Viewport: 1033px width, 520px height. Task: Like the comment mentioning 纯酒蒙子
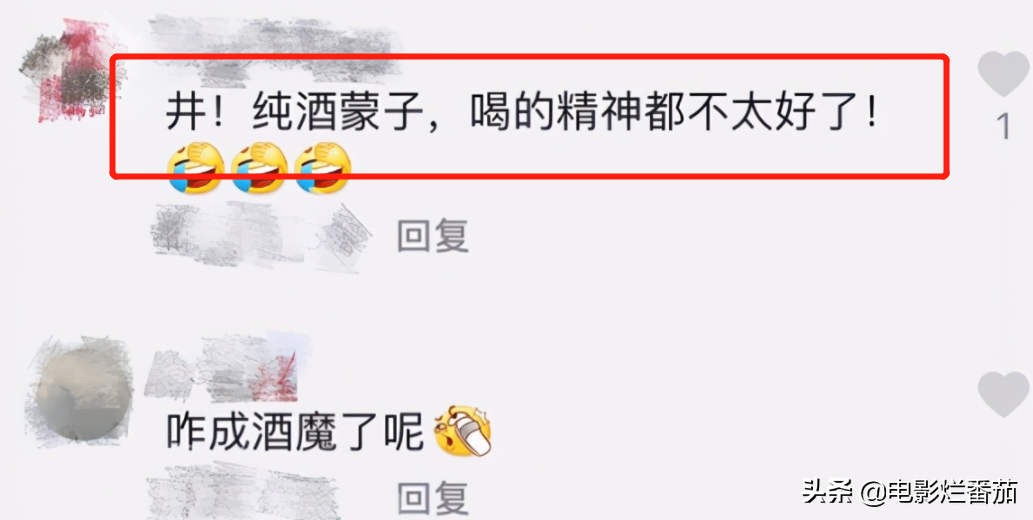tap(1003, 74)
